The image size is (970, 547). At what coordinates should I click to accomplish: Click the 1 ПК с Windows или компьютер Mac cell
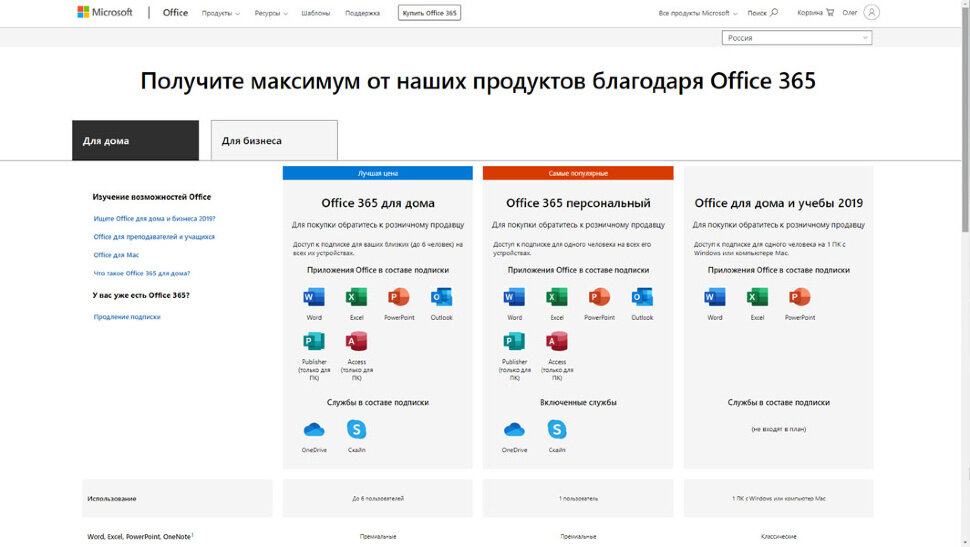click(x=778, y=498)
